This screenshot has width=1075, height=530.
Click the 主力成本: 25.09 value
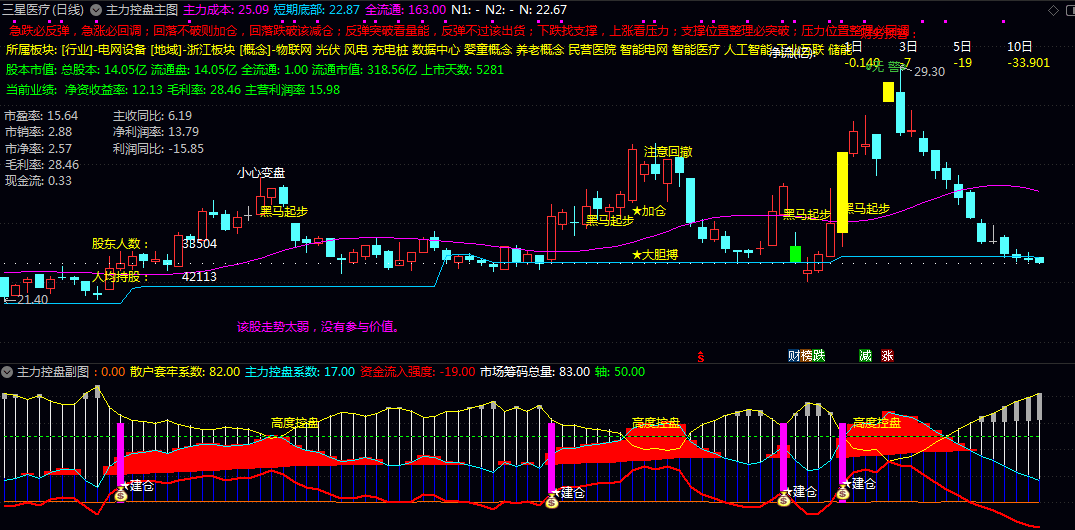click(225, 10)
